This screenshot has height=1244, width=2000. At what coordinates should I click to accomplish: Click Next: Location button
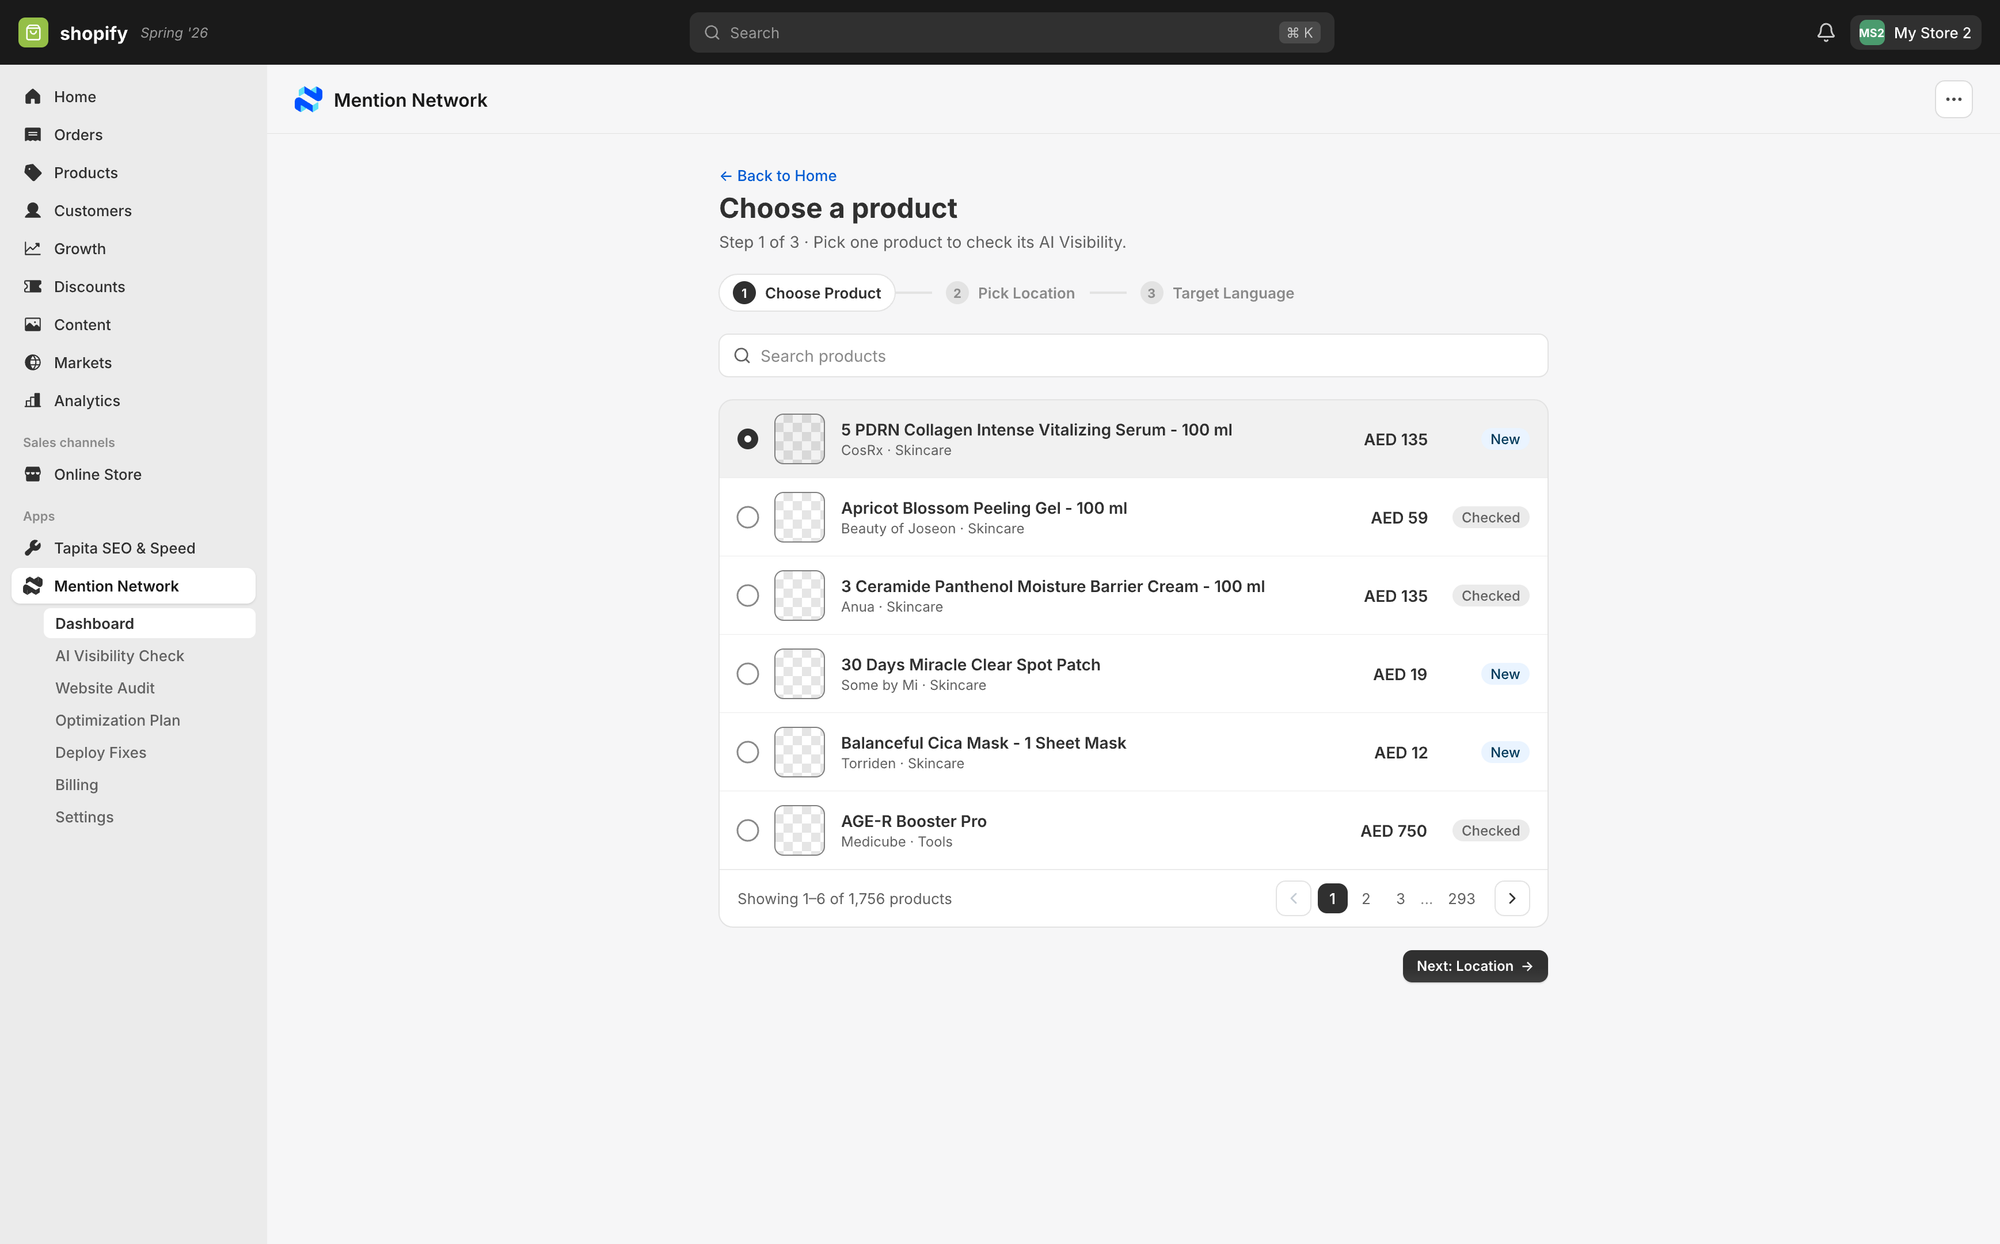pyautogui.click(x=1475, y=966)
